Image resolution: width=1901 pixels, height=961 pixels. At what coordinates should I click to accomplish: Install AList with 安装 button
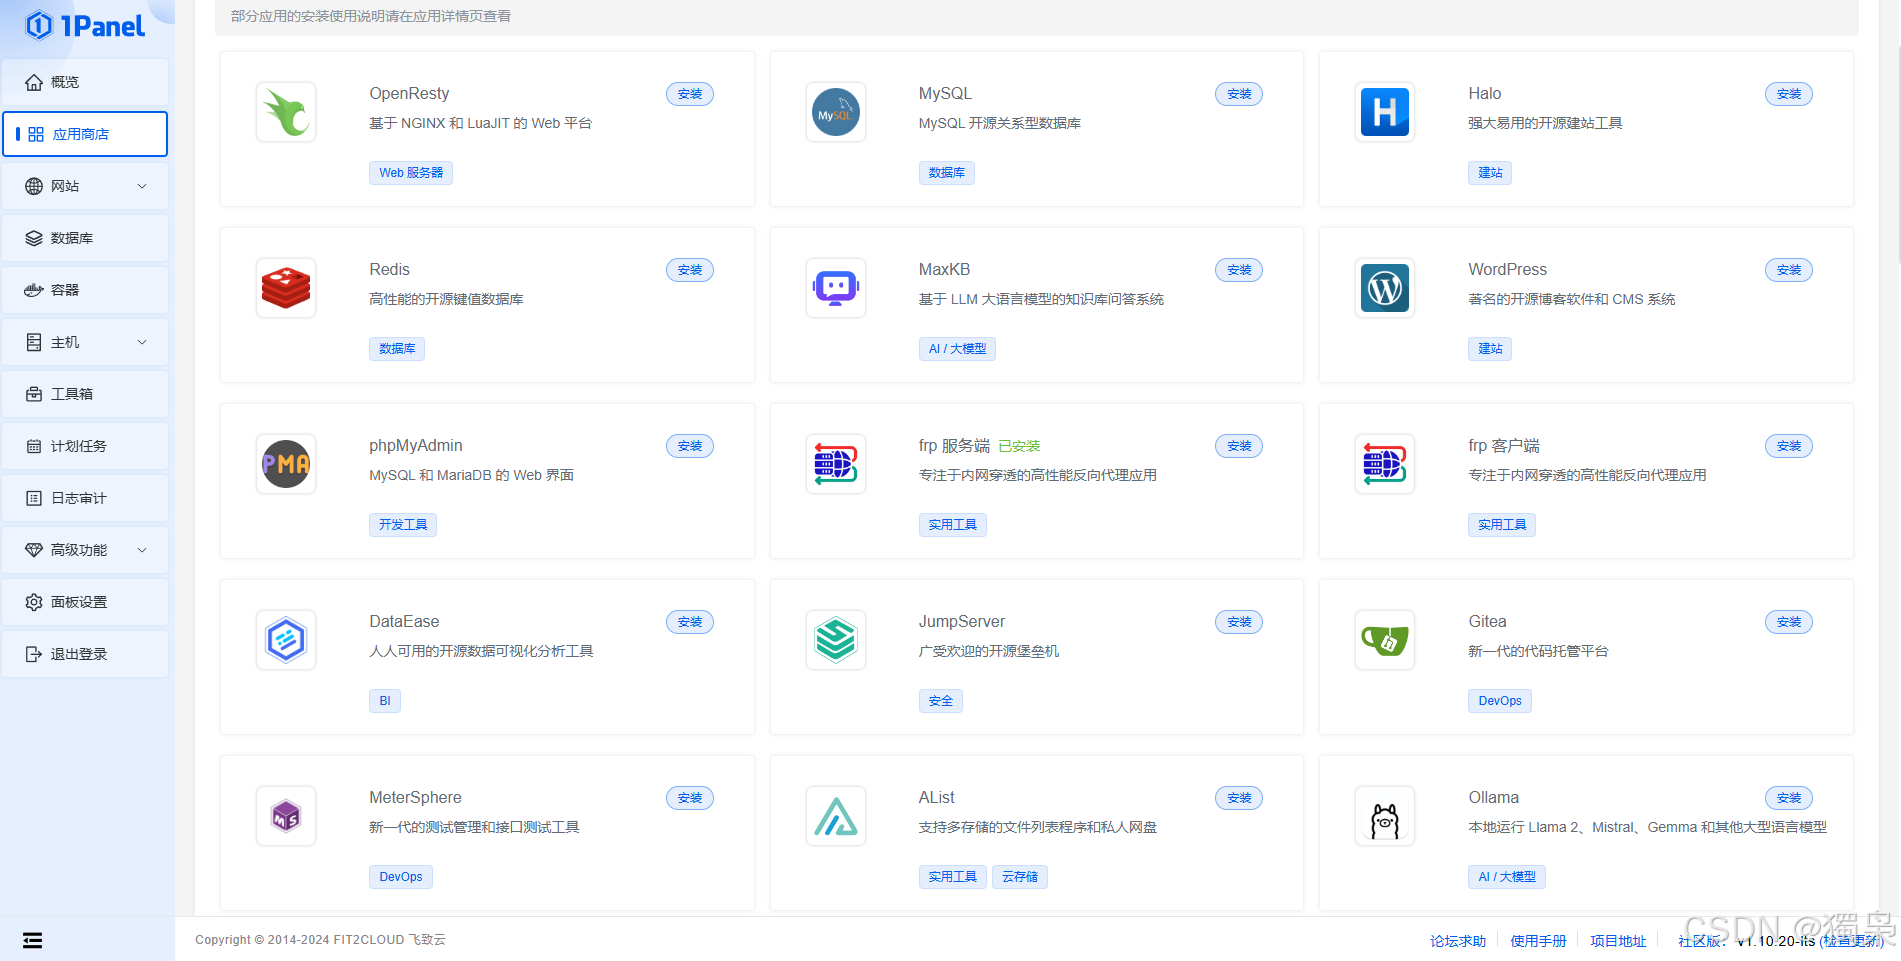(1239, 798)
